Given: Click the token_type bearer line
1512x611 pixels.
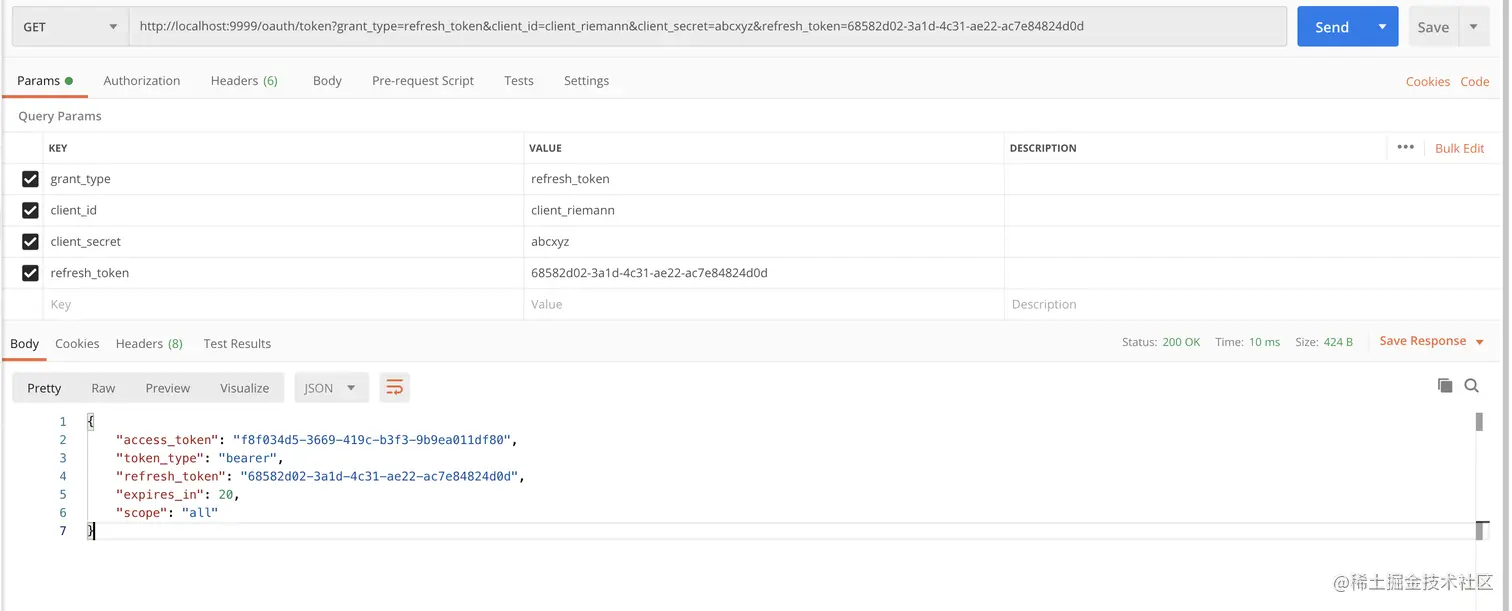Looking at the screenshot, I should (200, 458).
